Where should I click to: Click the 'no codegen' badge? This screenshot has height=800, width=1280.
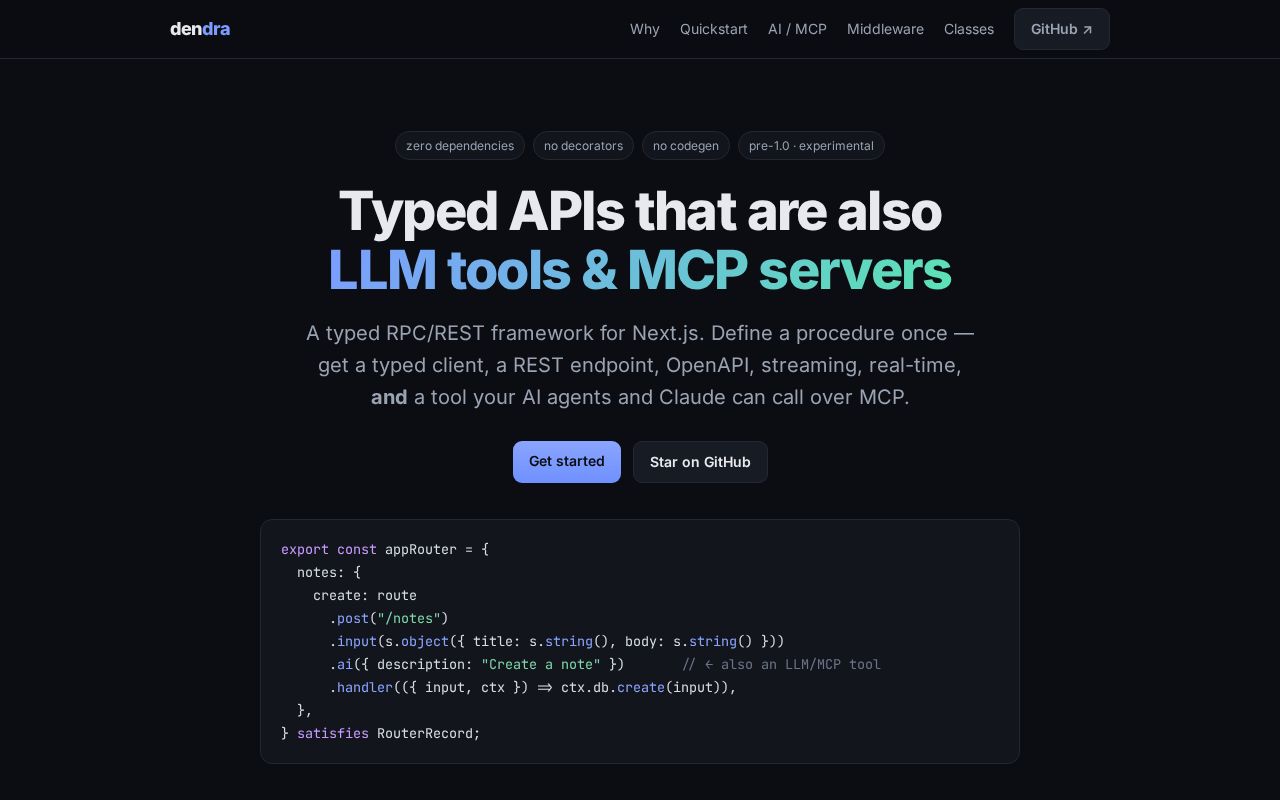coord(686,146)
